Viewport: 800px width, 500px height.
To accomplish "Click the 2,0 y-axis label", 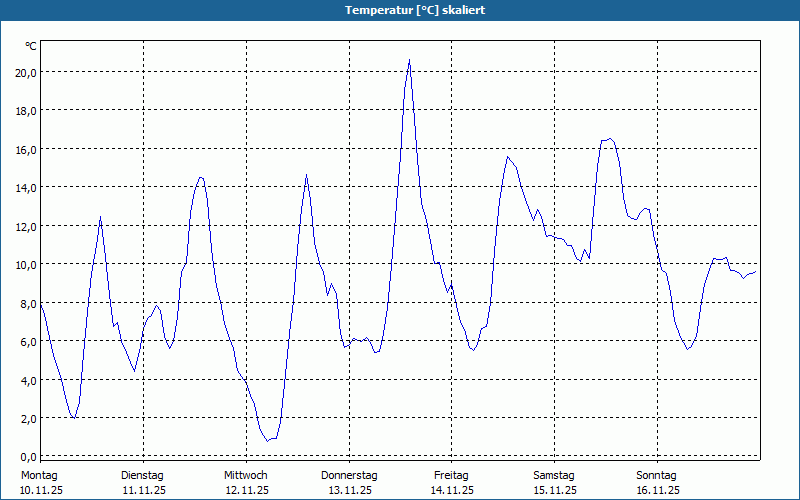I will click(28, 418).
